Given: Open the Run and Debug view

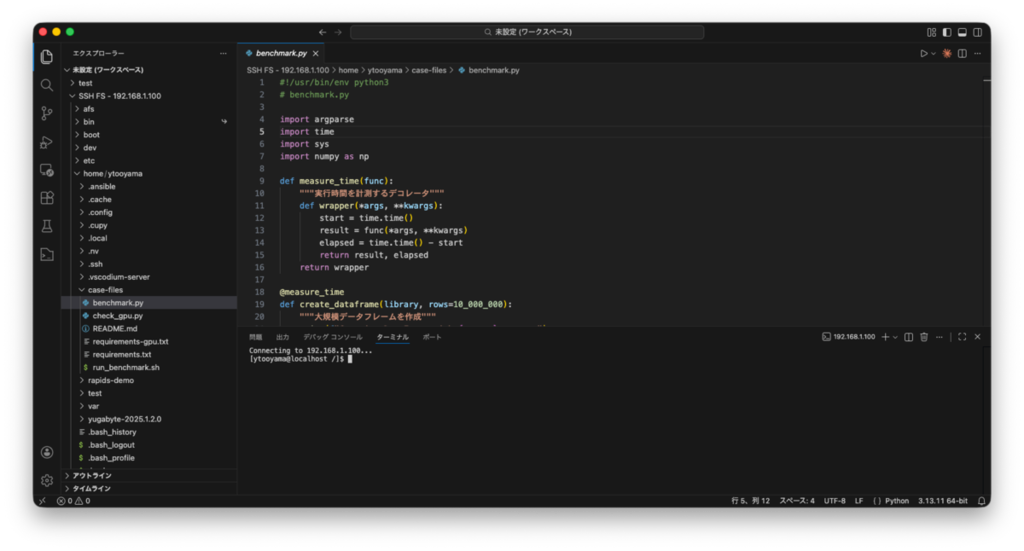Looking at the screenshot, I should 46,142.
